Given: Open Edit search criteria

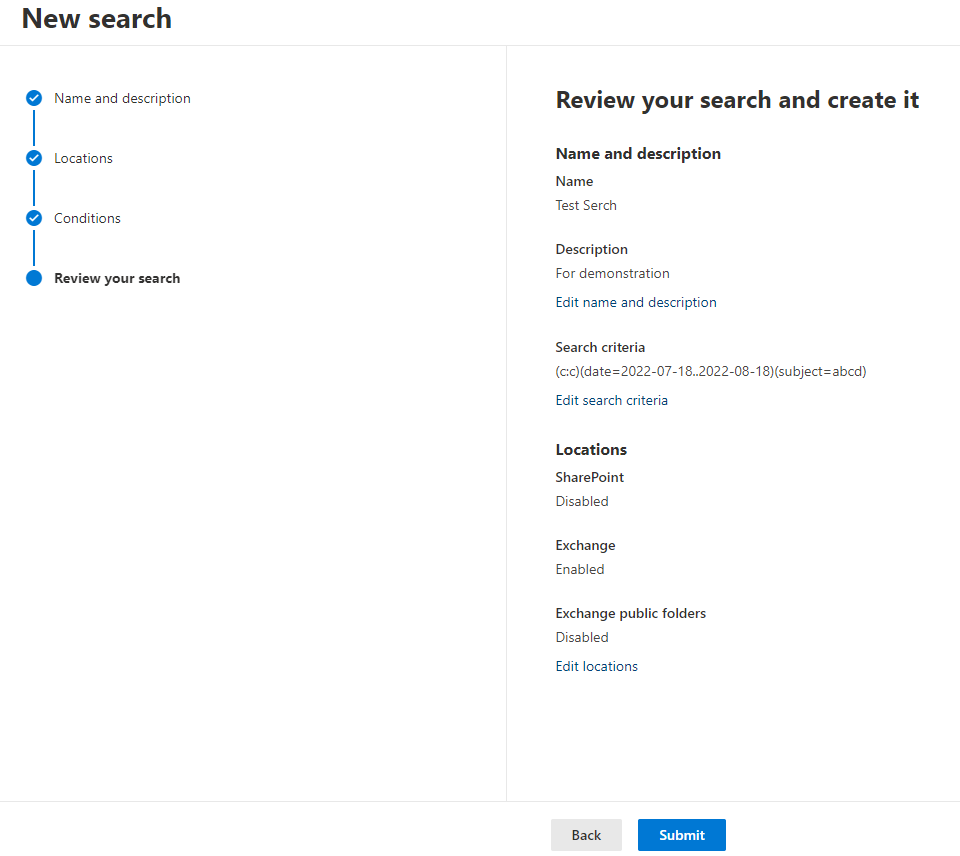Looking at the screenshot, I should 611,400.
